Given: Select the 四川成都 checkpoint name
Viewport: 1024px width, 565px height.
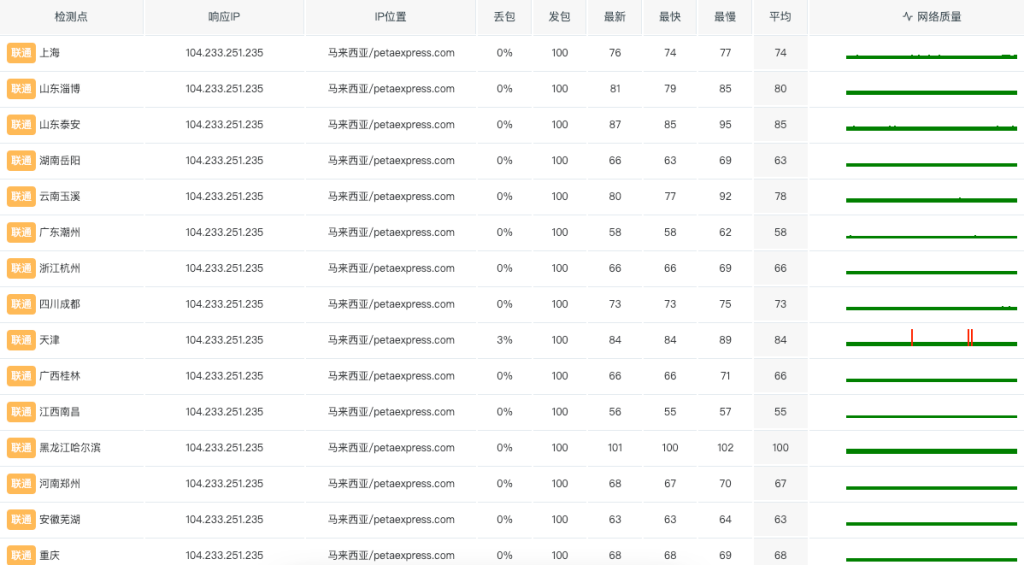Looking at the screenshot, I should 60,304.
